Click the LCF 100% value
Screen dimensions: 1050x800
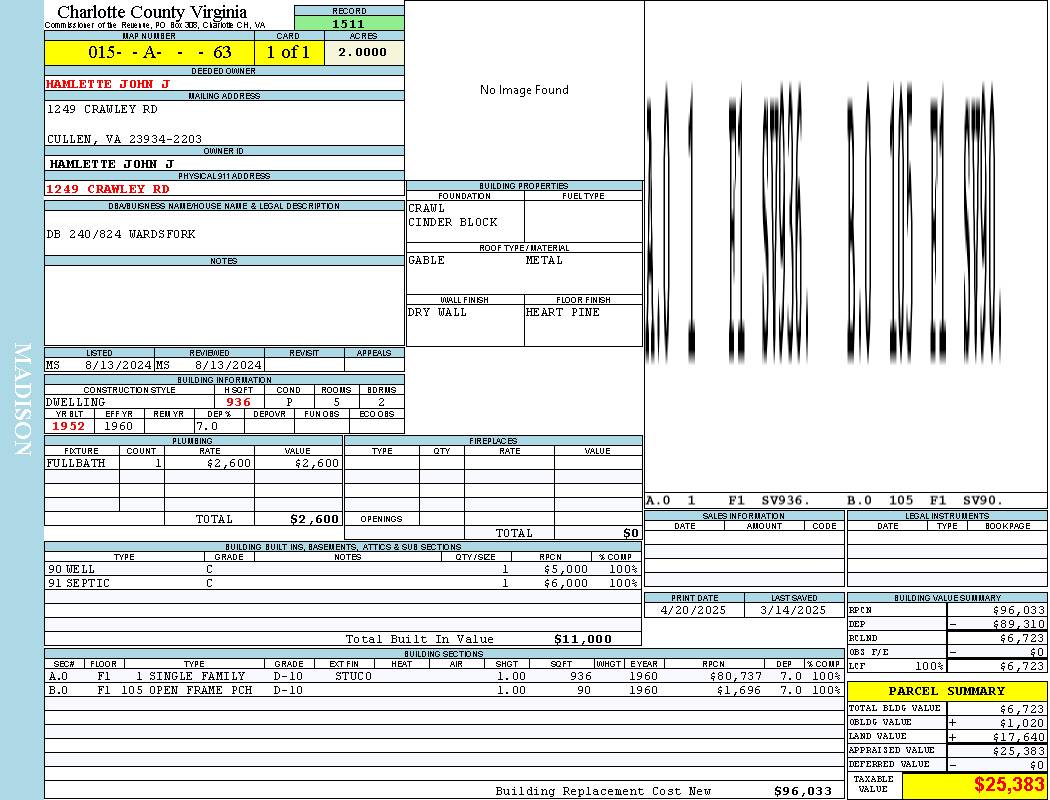[929, 666]
